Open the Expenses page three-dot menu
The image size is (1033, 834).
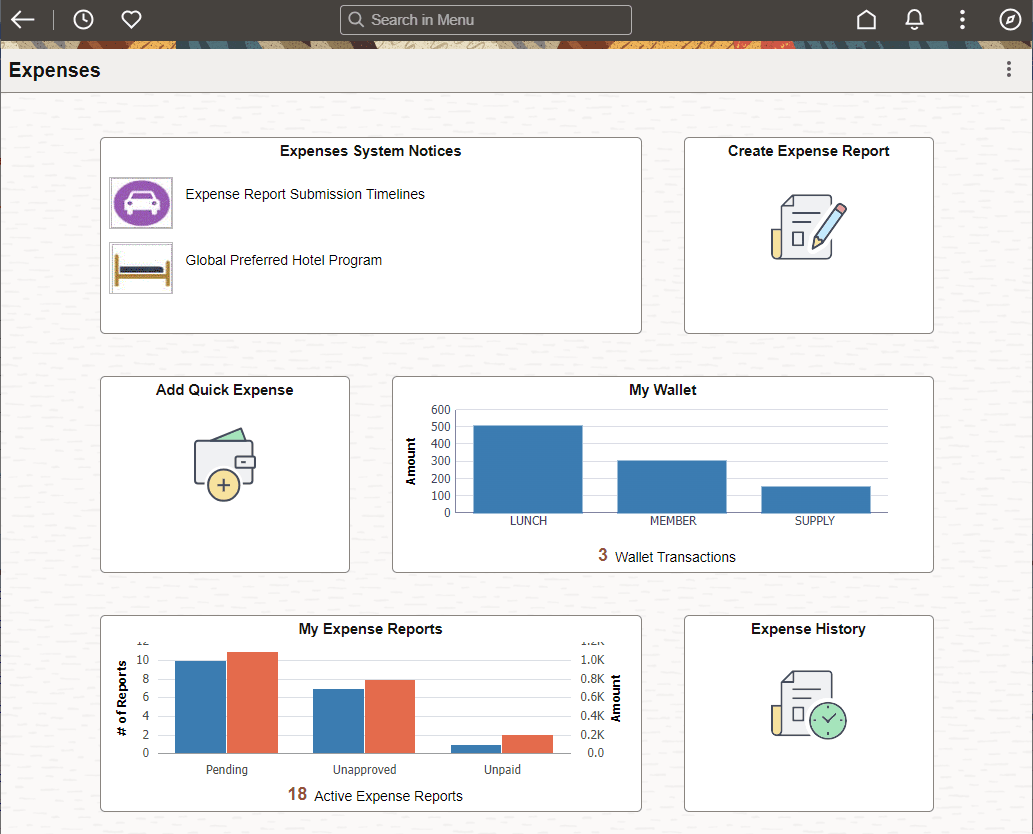point(1008,69)
